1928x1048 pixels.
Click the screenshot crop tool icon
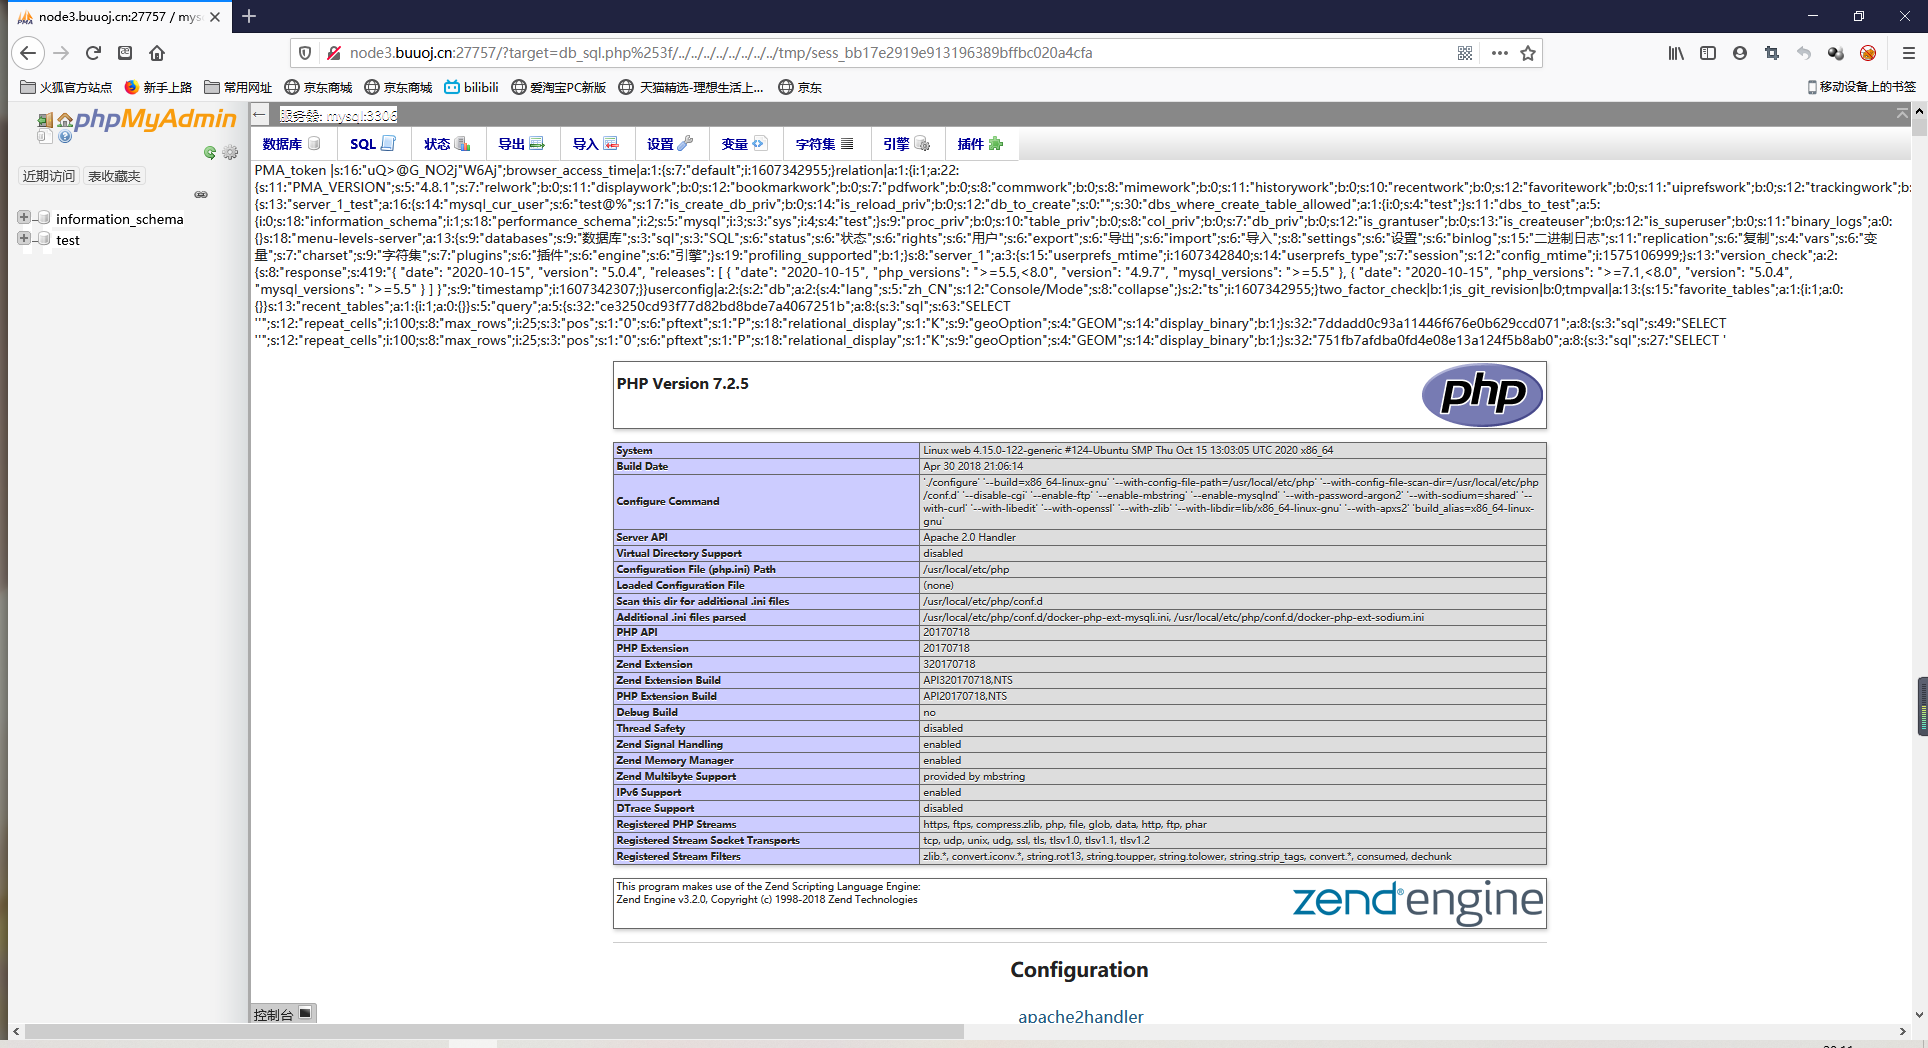[x=1772, y=53]
